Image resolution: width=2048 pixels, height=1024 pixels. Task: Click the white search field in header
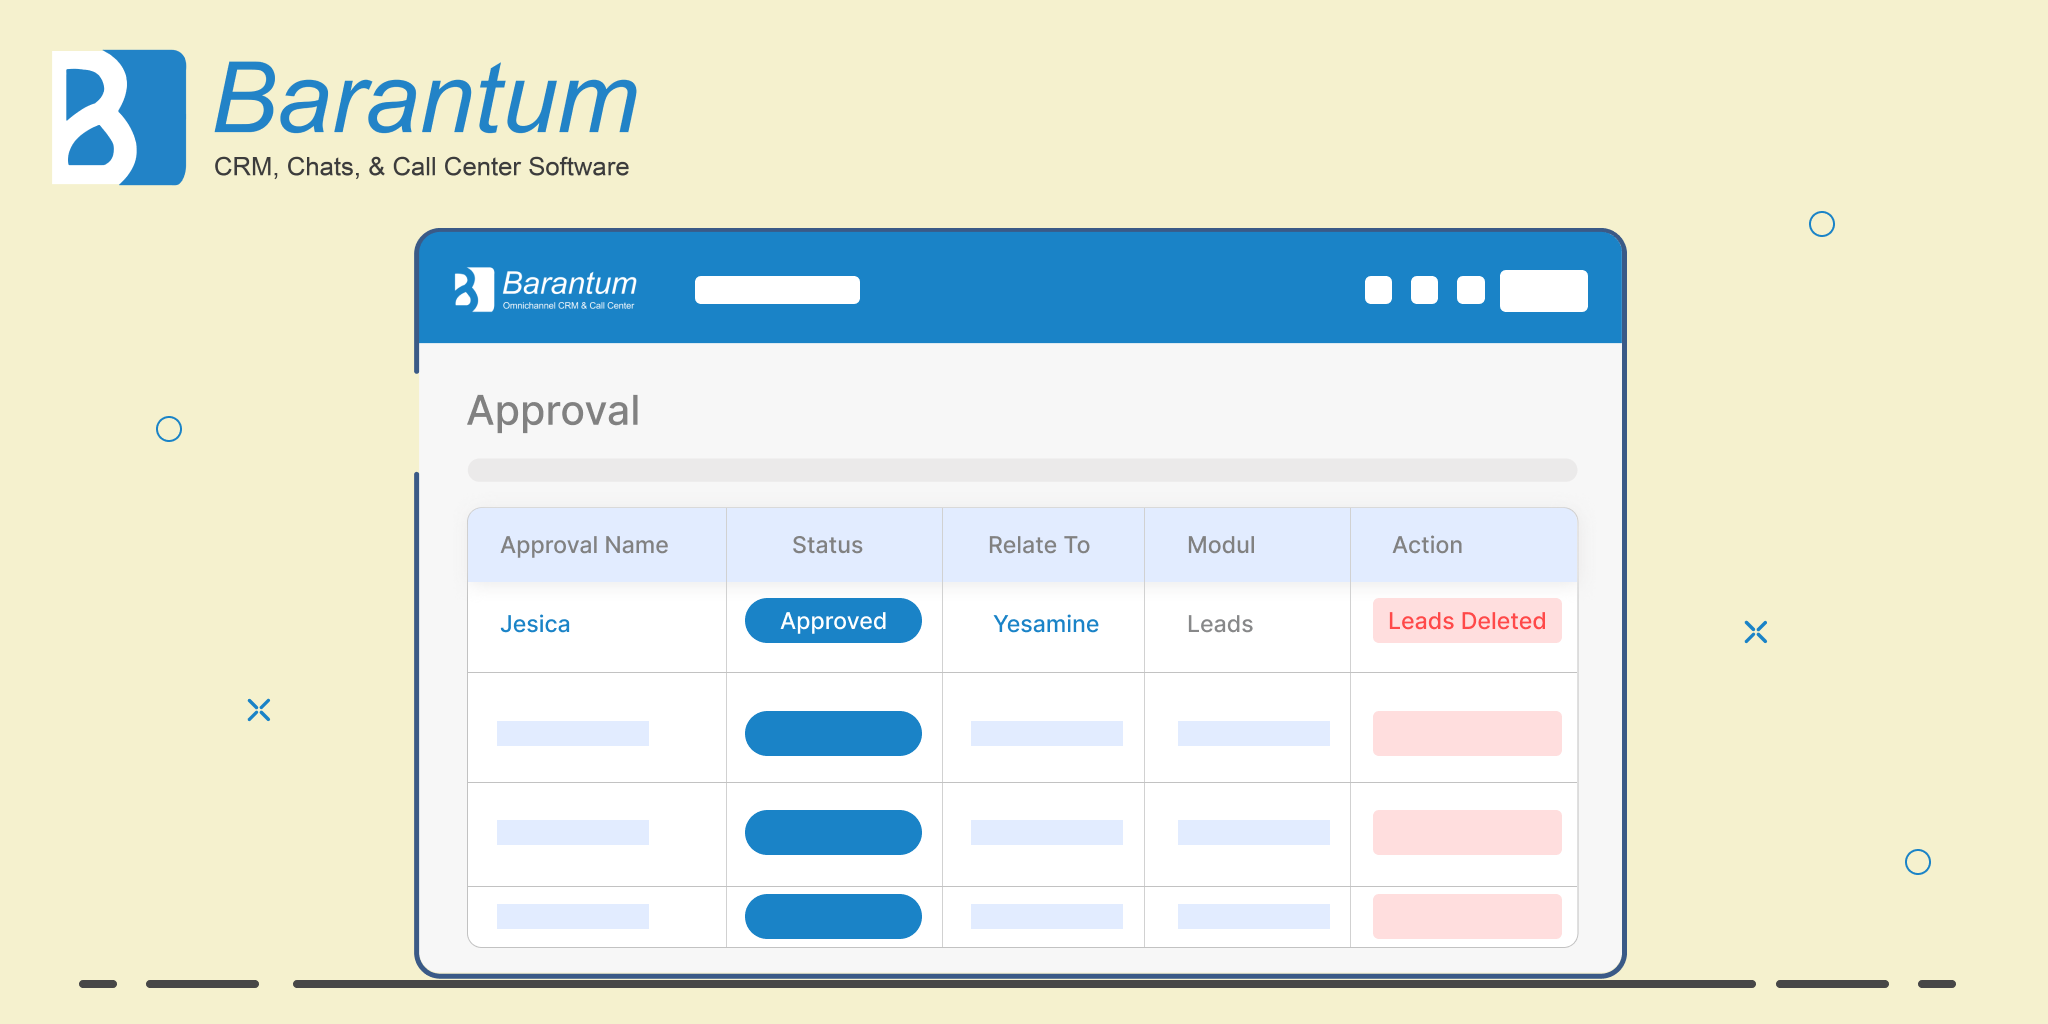tap(777, 290)
